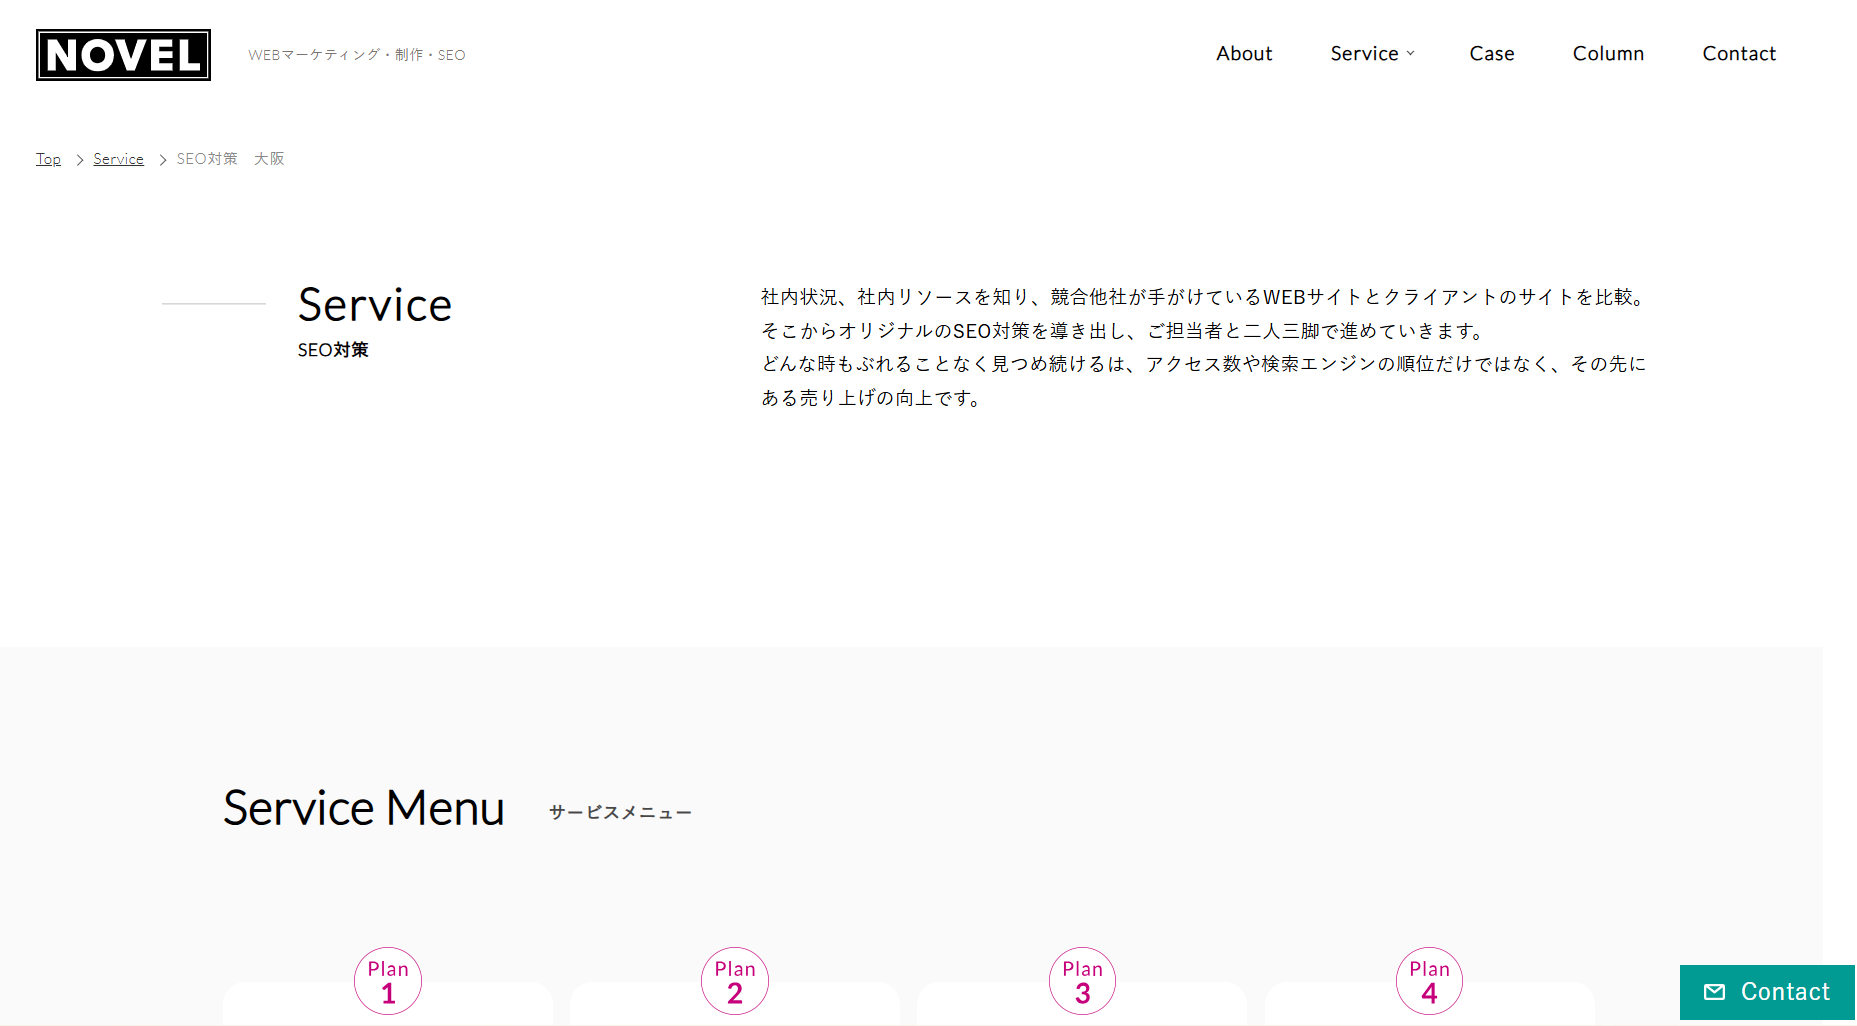Open the Contact page from navigation
1857x1026 pixels.
[1740, 53]
